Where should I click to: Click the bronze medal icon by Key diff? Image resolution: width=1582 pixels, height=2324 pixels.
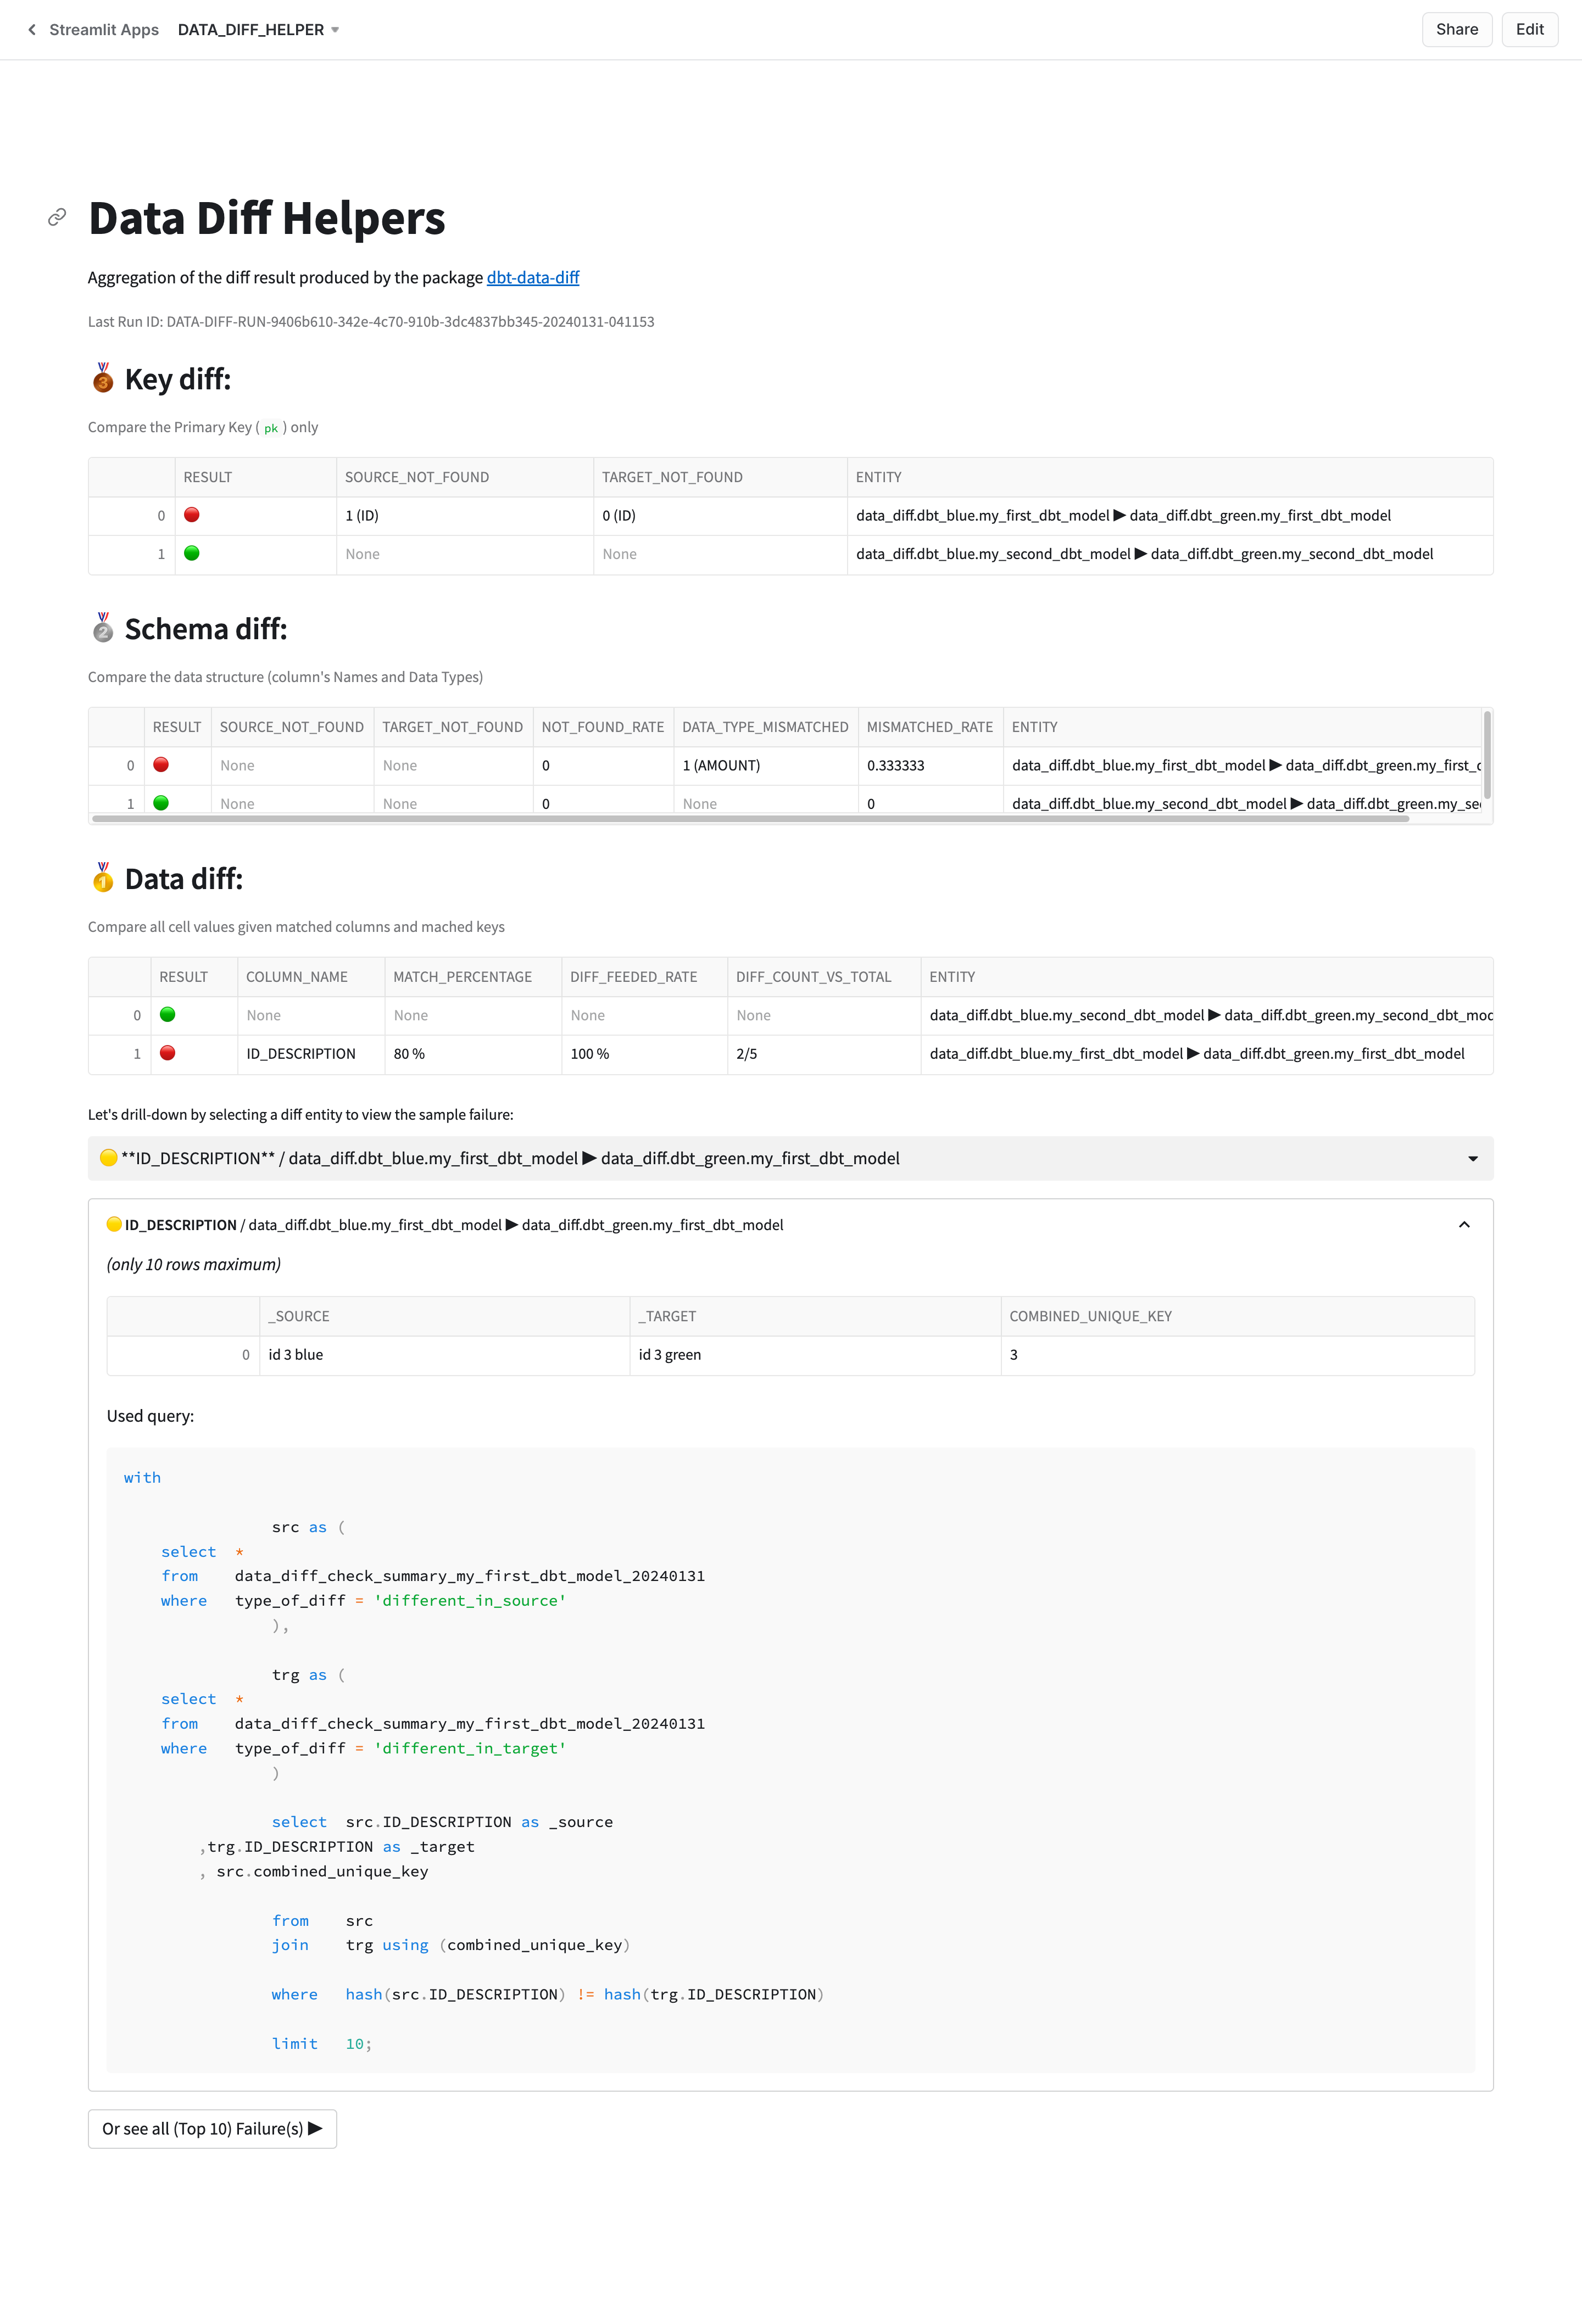point(103,378)
